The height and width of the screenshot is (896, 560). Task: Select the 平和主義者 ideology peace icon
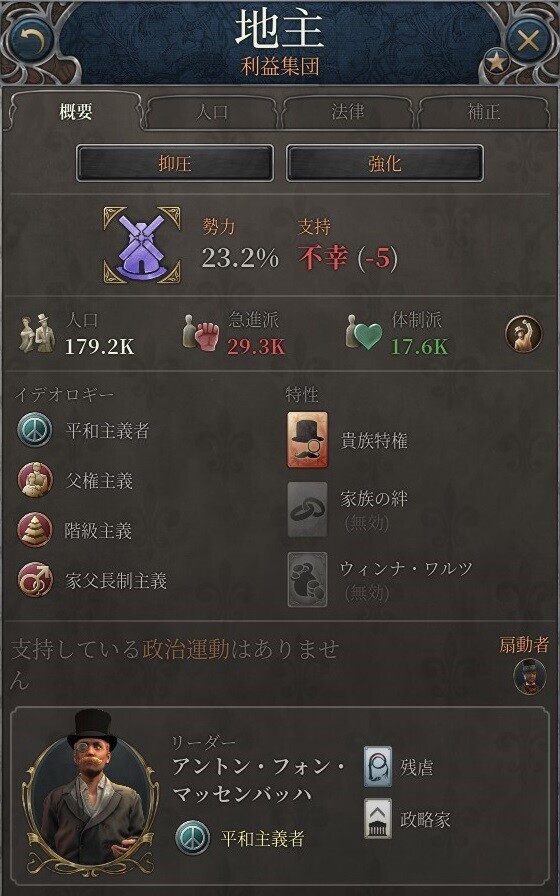(35, 430)
